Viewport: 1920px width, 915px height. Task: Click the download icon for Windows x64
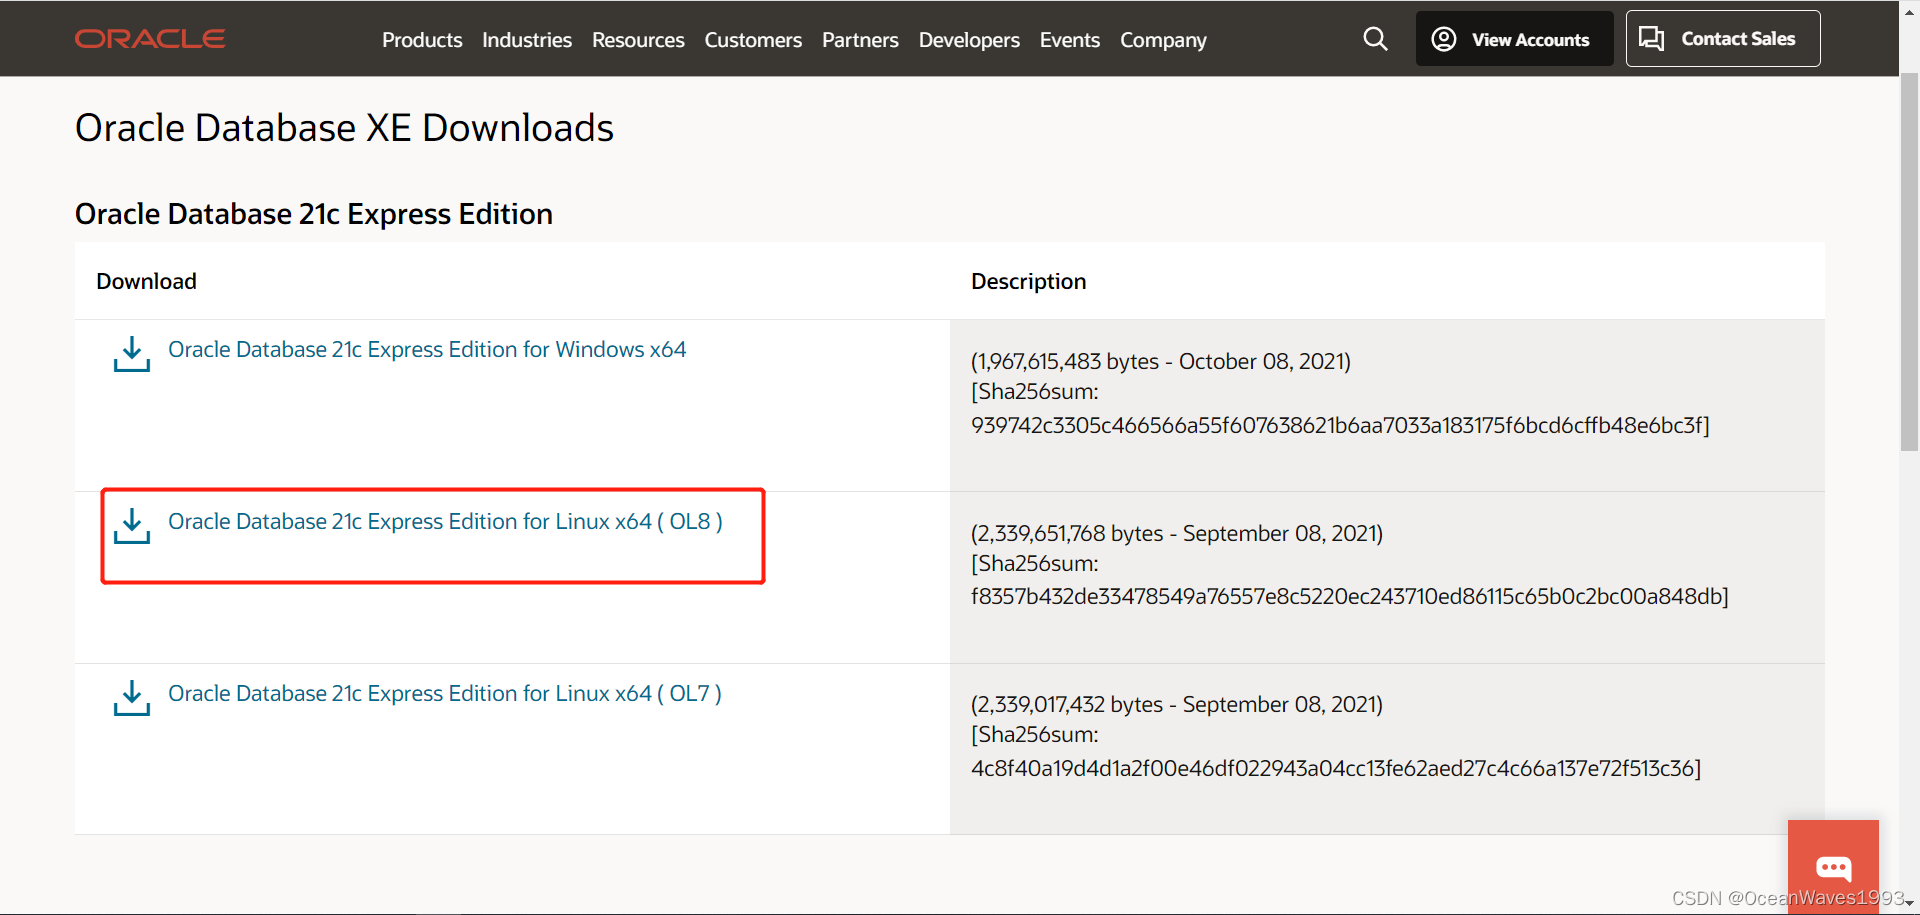click(x=132, y=354)
